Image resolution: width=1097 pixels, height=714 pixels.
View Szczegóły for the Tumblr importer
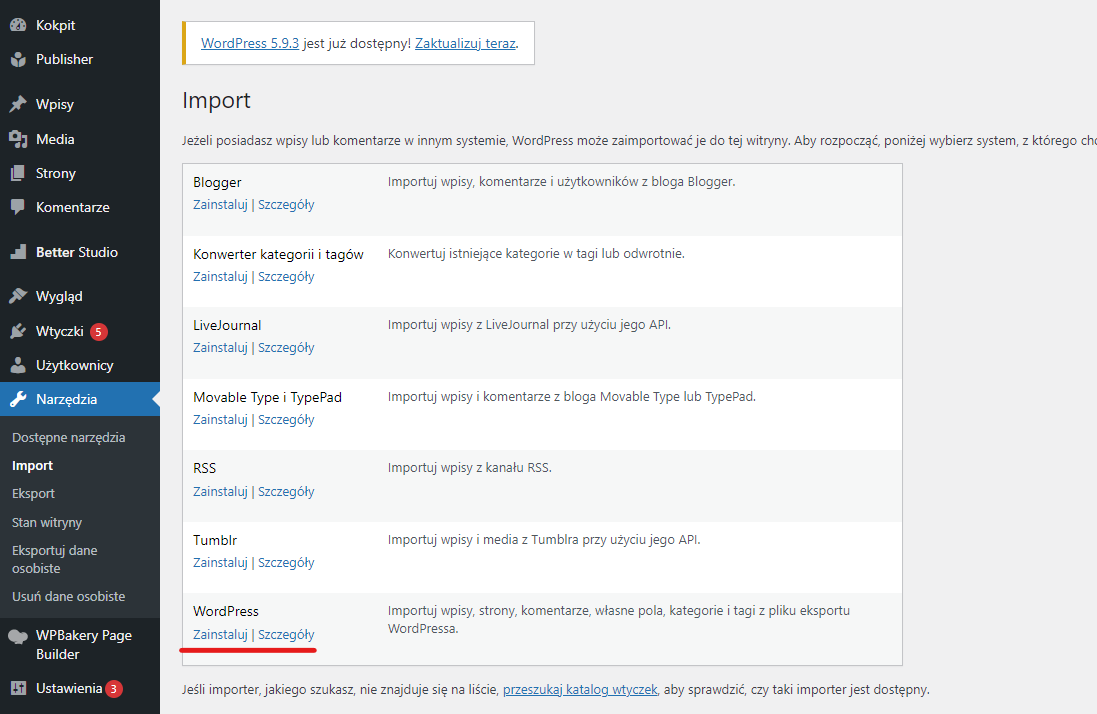(x=286, y=562)
